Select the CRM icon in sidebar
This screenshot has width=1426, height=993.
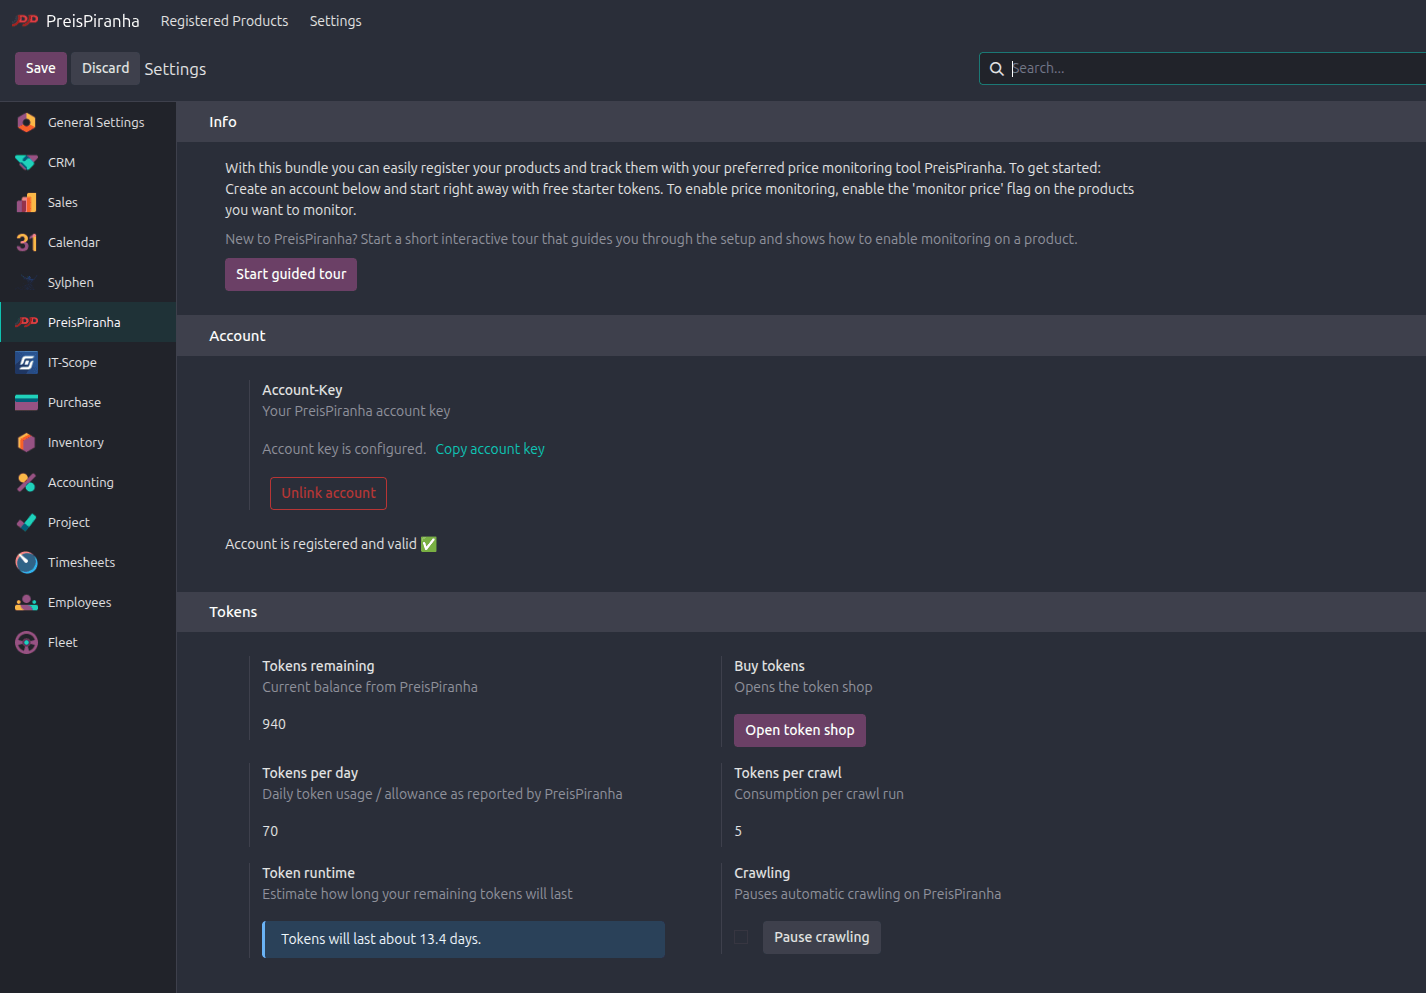click(27, 162)
